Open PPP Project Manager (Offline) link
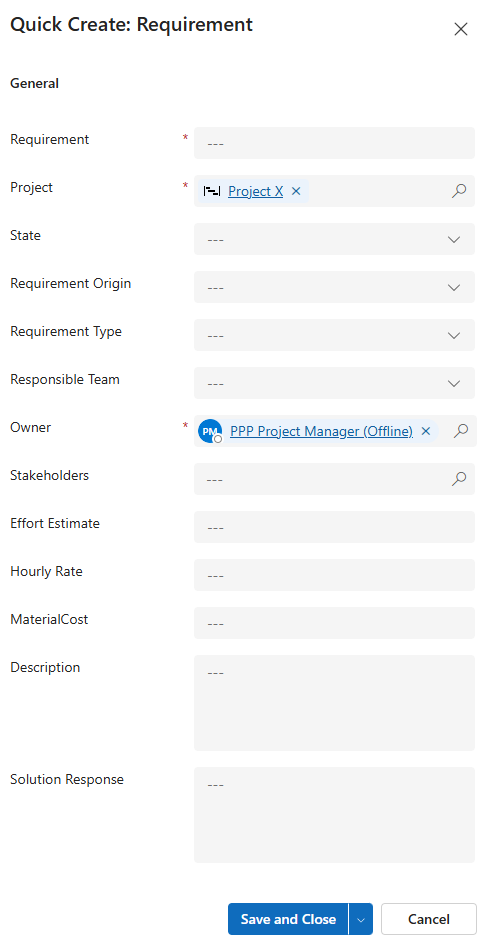Image resolution: width=486 pixels, height=944 pixels. tap(322, 431)
